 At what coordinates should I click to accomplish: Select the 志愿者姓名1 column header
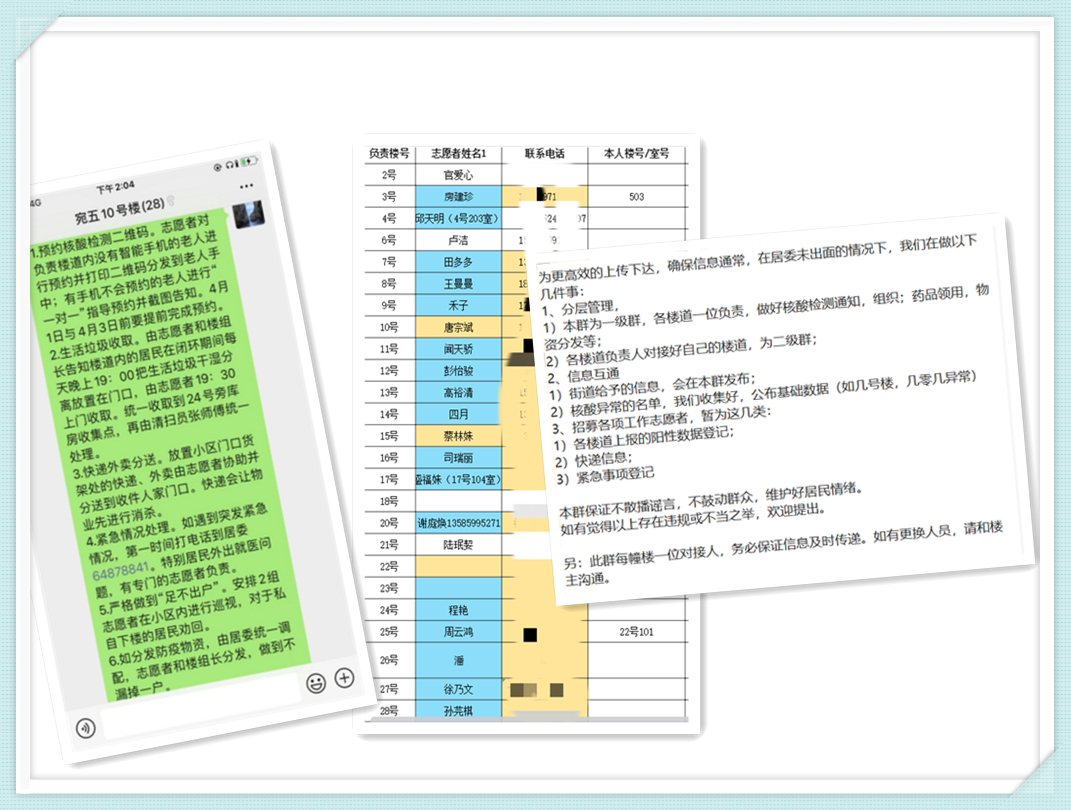(457, 154)
